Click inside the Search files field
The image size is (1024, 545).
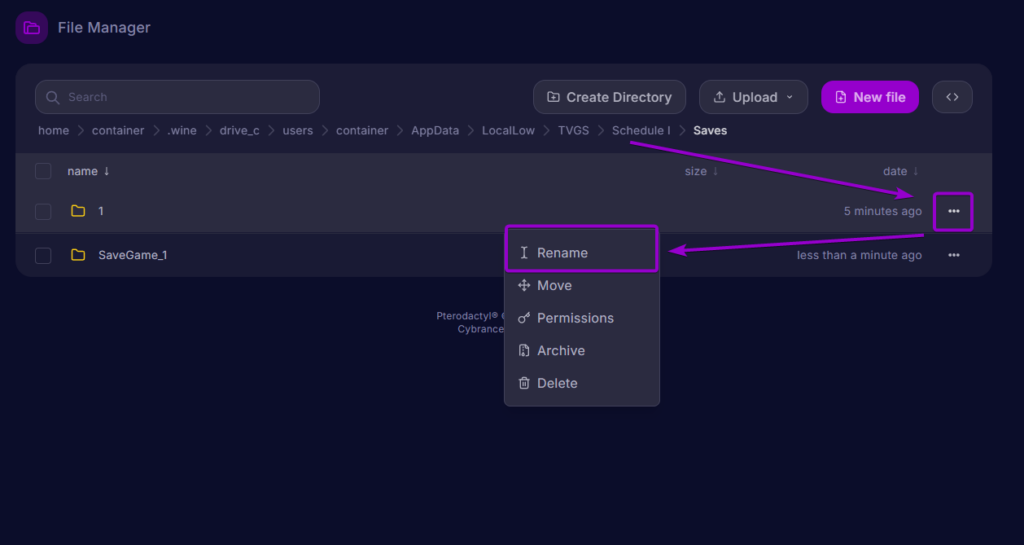pyautogui.click(x=177, y=97)
